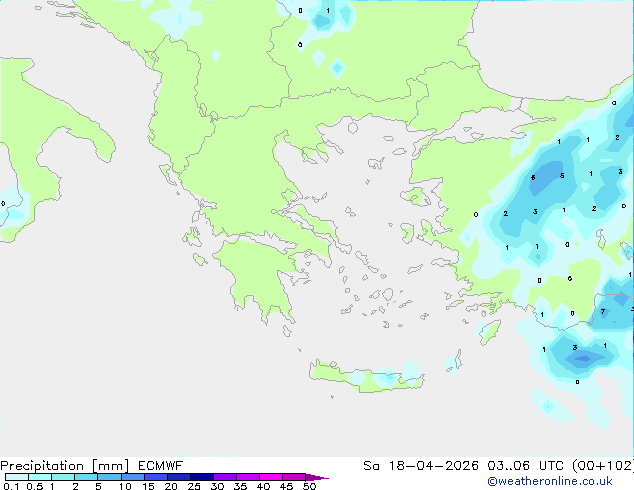
Task: Click the '03..06 UTC' time range
Action: click(523, 466)
